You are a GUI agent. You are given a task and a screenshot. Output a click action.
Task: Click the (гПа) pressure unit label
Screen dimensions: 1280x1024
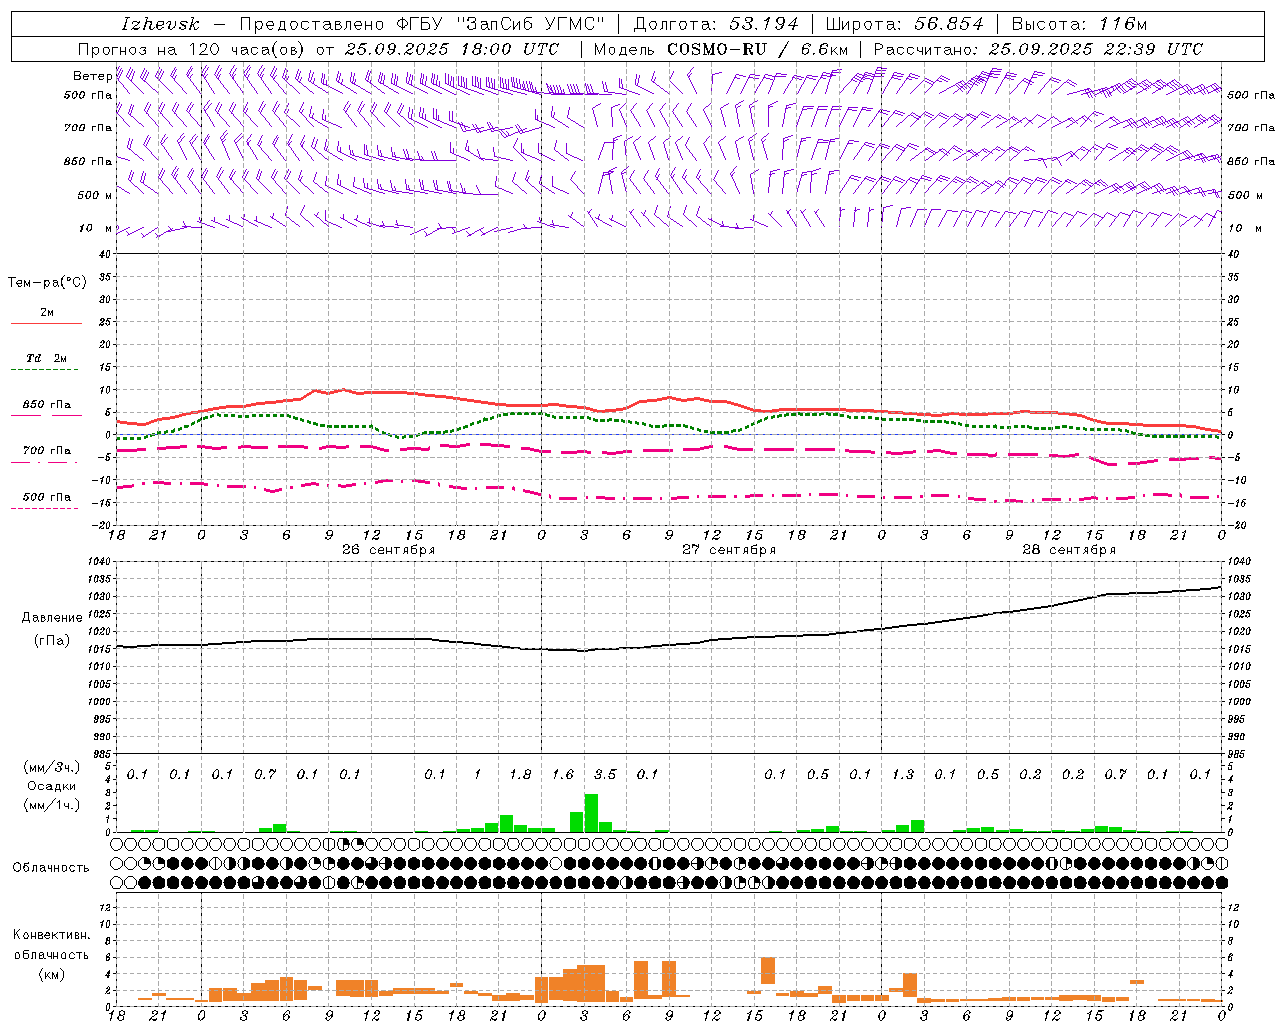(52, 641)
